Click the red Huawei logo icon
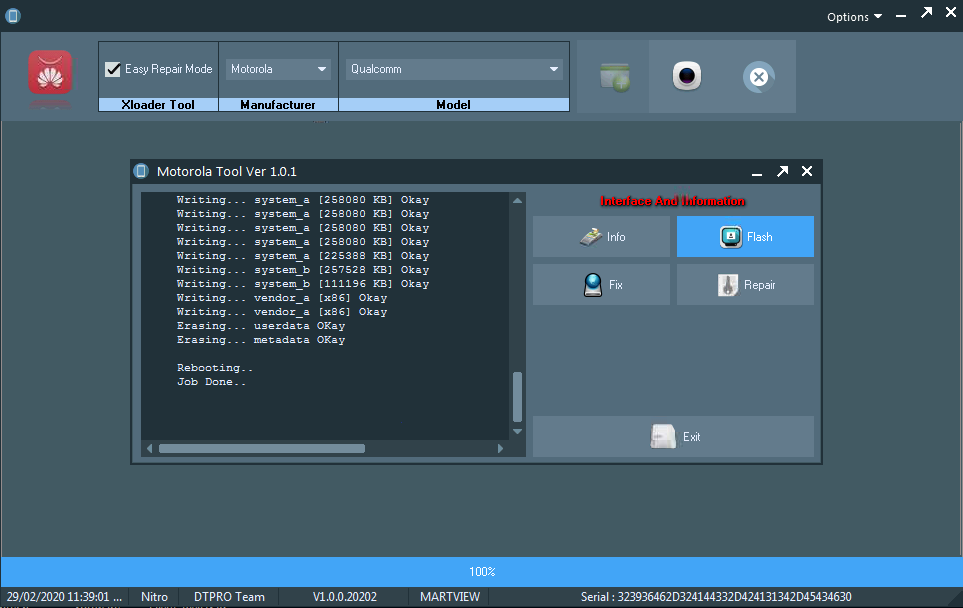 (x=50, y=72)
